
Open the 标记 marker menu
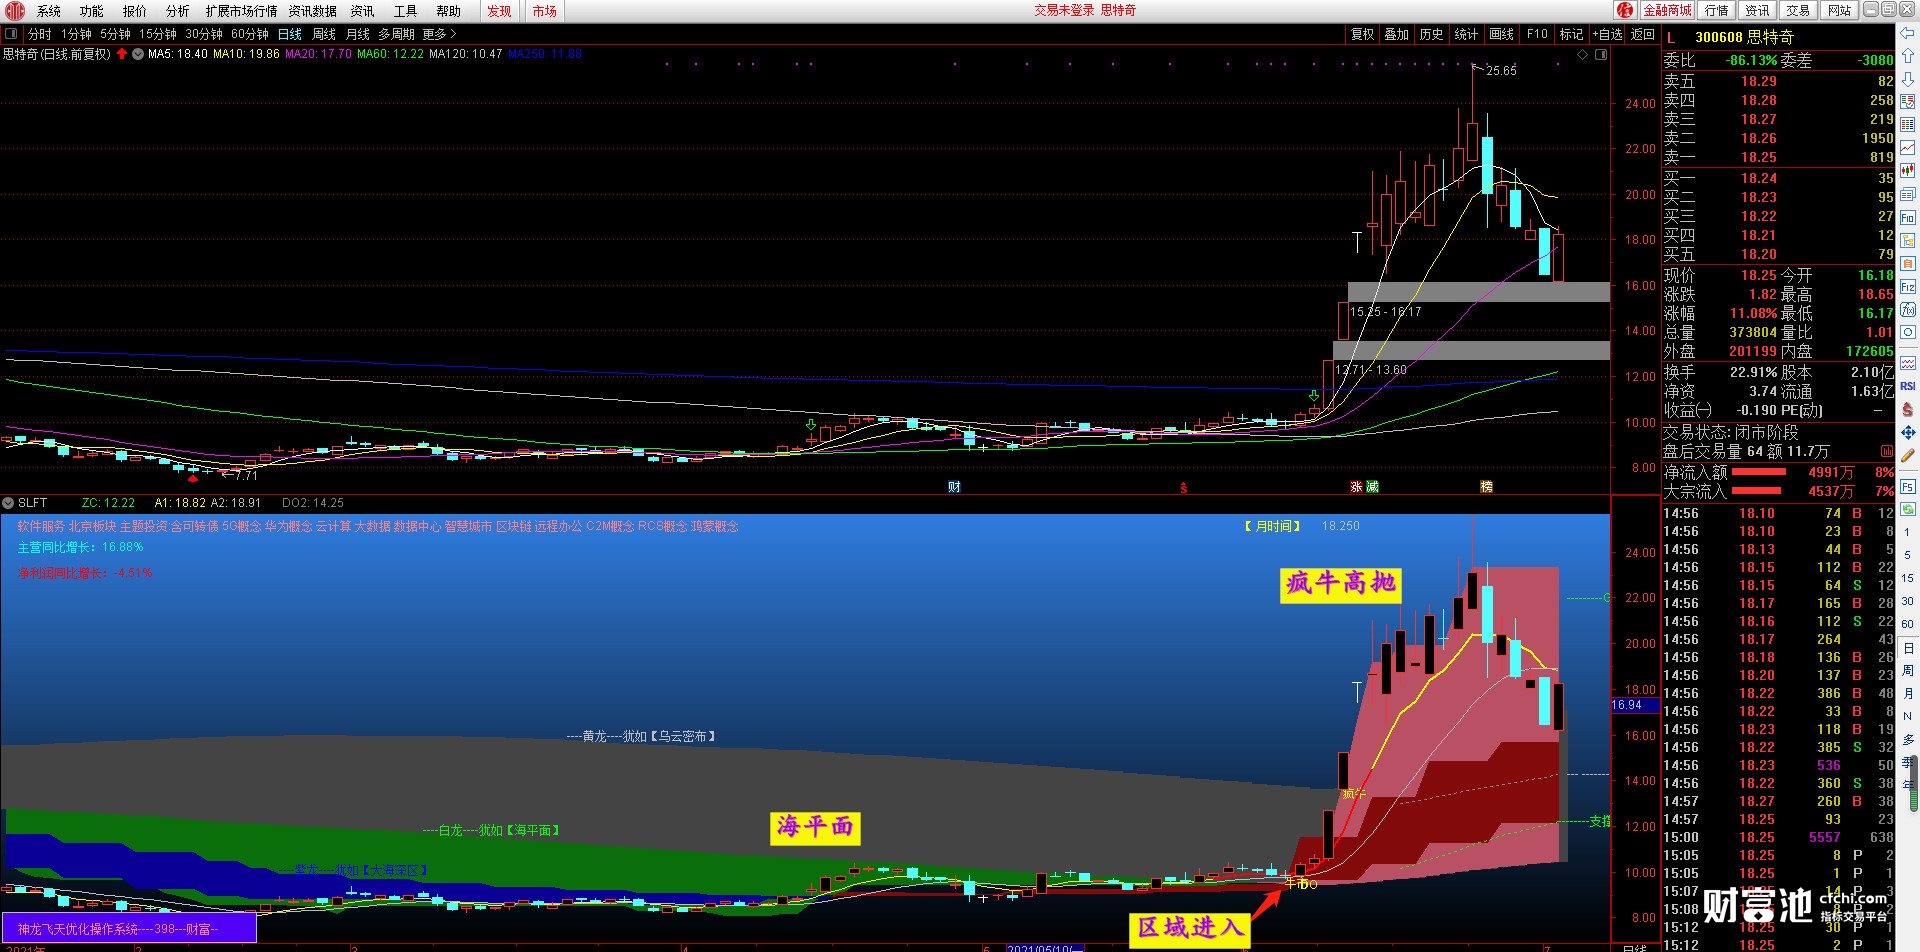(1571, 34)
